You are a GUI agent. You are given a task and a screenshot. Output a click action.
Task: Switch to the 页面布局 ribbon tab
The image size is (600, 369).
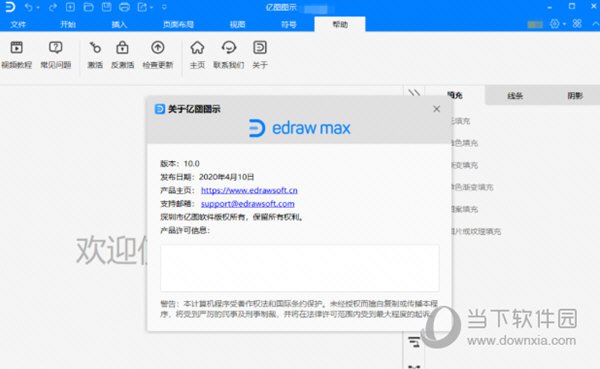[178, 24]
